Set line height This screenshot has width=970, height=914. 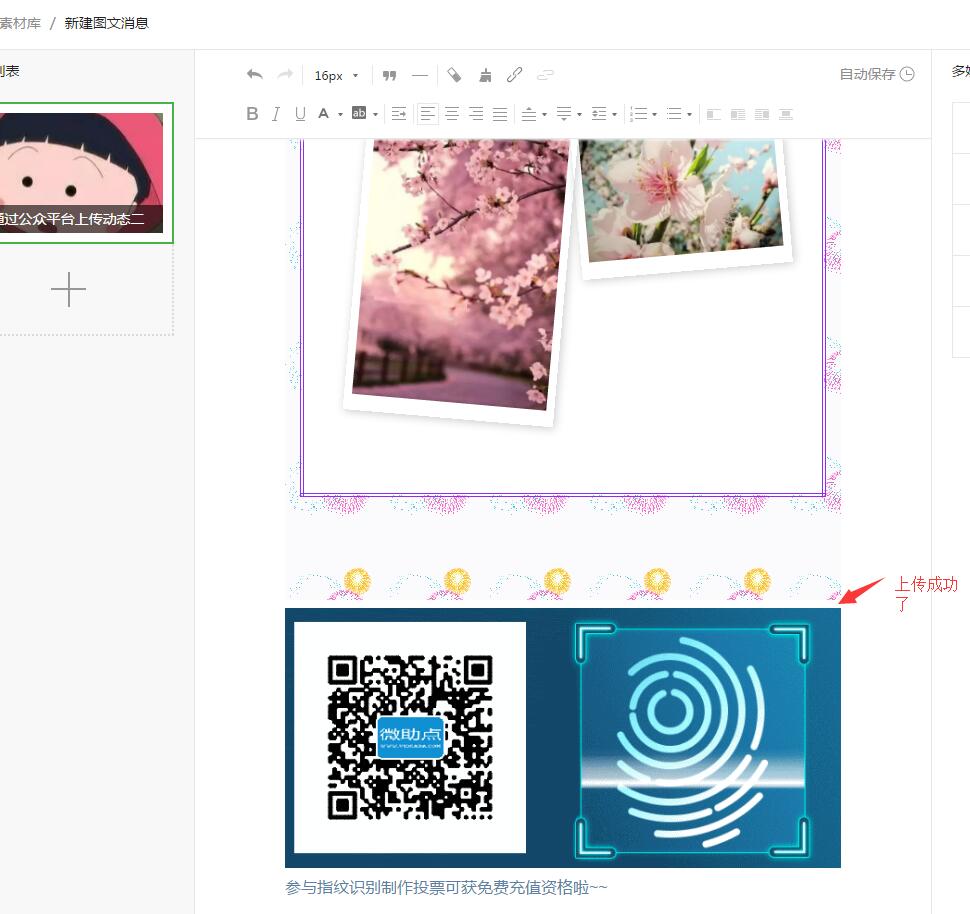[599, 114]
